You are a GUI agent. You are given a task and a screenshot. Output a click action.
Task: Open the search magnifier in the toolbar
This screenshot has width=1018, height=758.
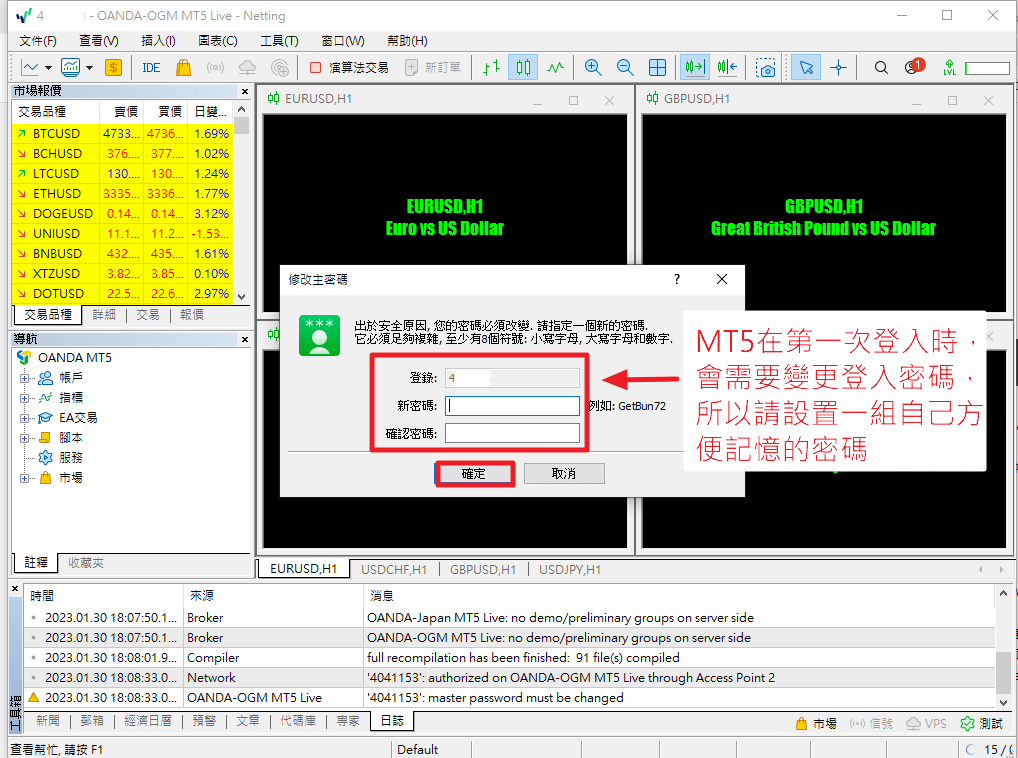coord(881,67)
